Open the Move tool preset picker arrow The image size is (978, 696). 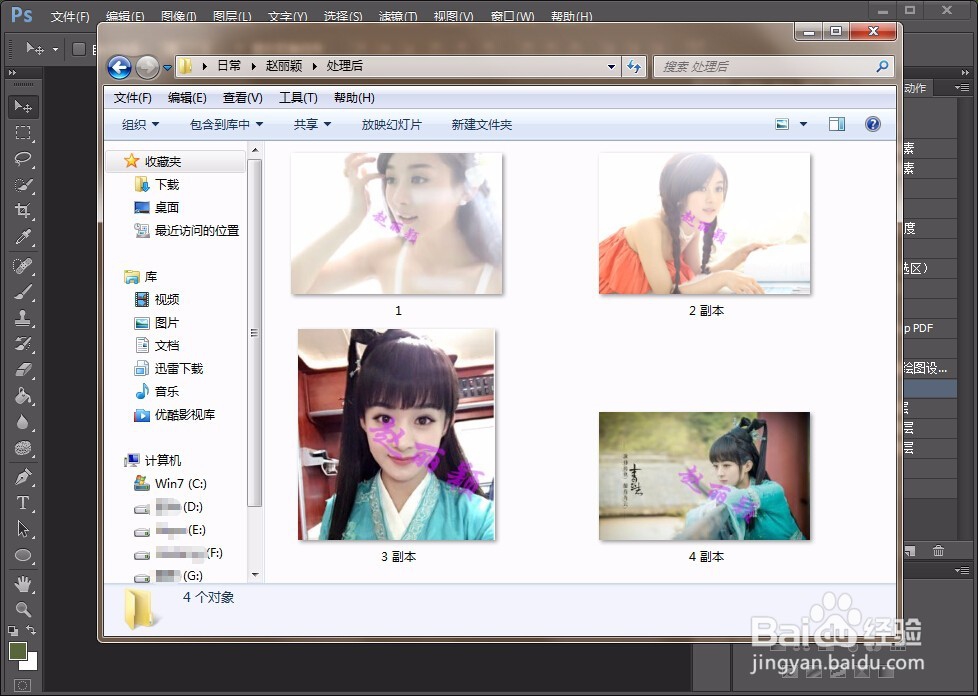tap(56, 49)
